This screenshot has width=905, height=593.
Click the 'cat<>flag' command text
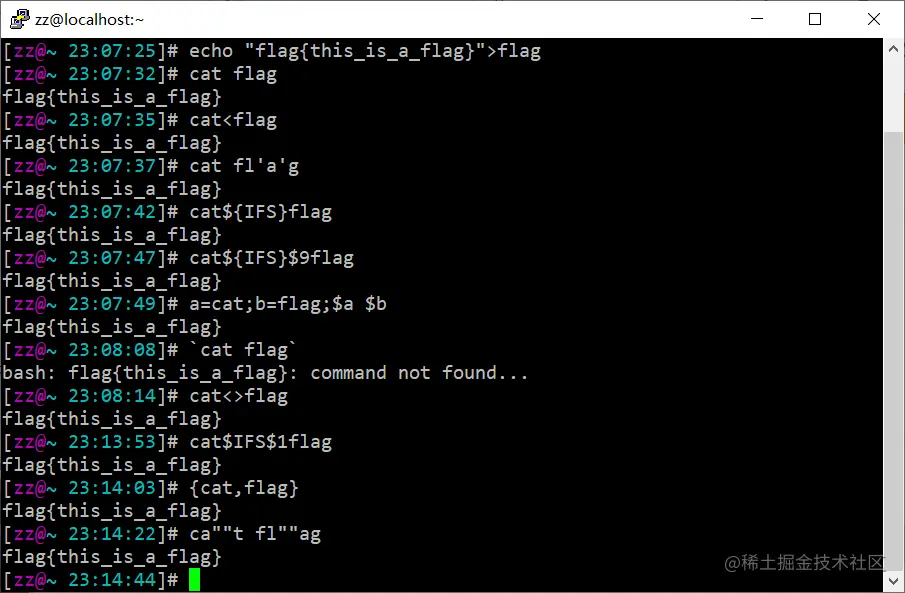click(x=238, y=396)
